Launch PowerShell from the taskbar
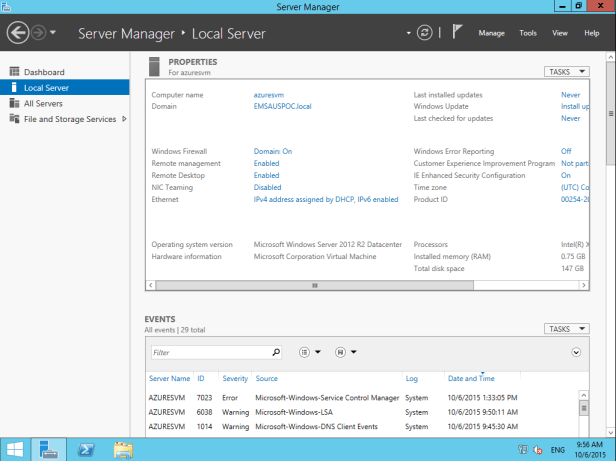Viewport: 616px width, 461px height. (86, 450)
